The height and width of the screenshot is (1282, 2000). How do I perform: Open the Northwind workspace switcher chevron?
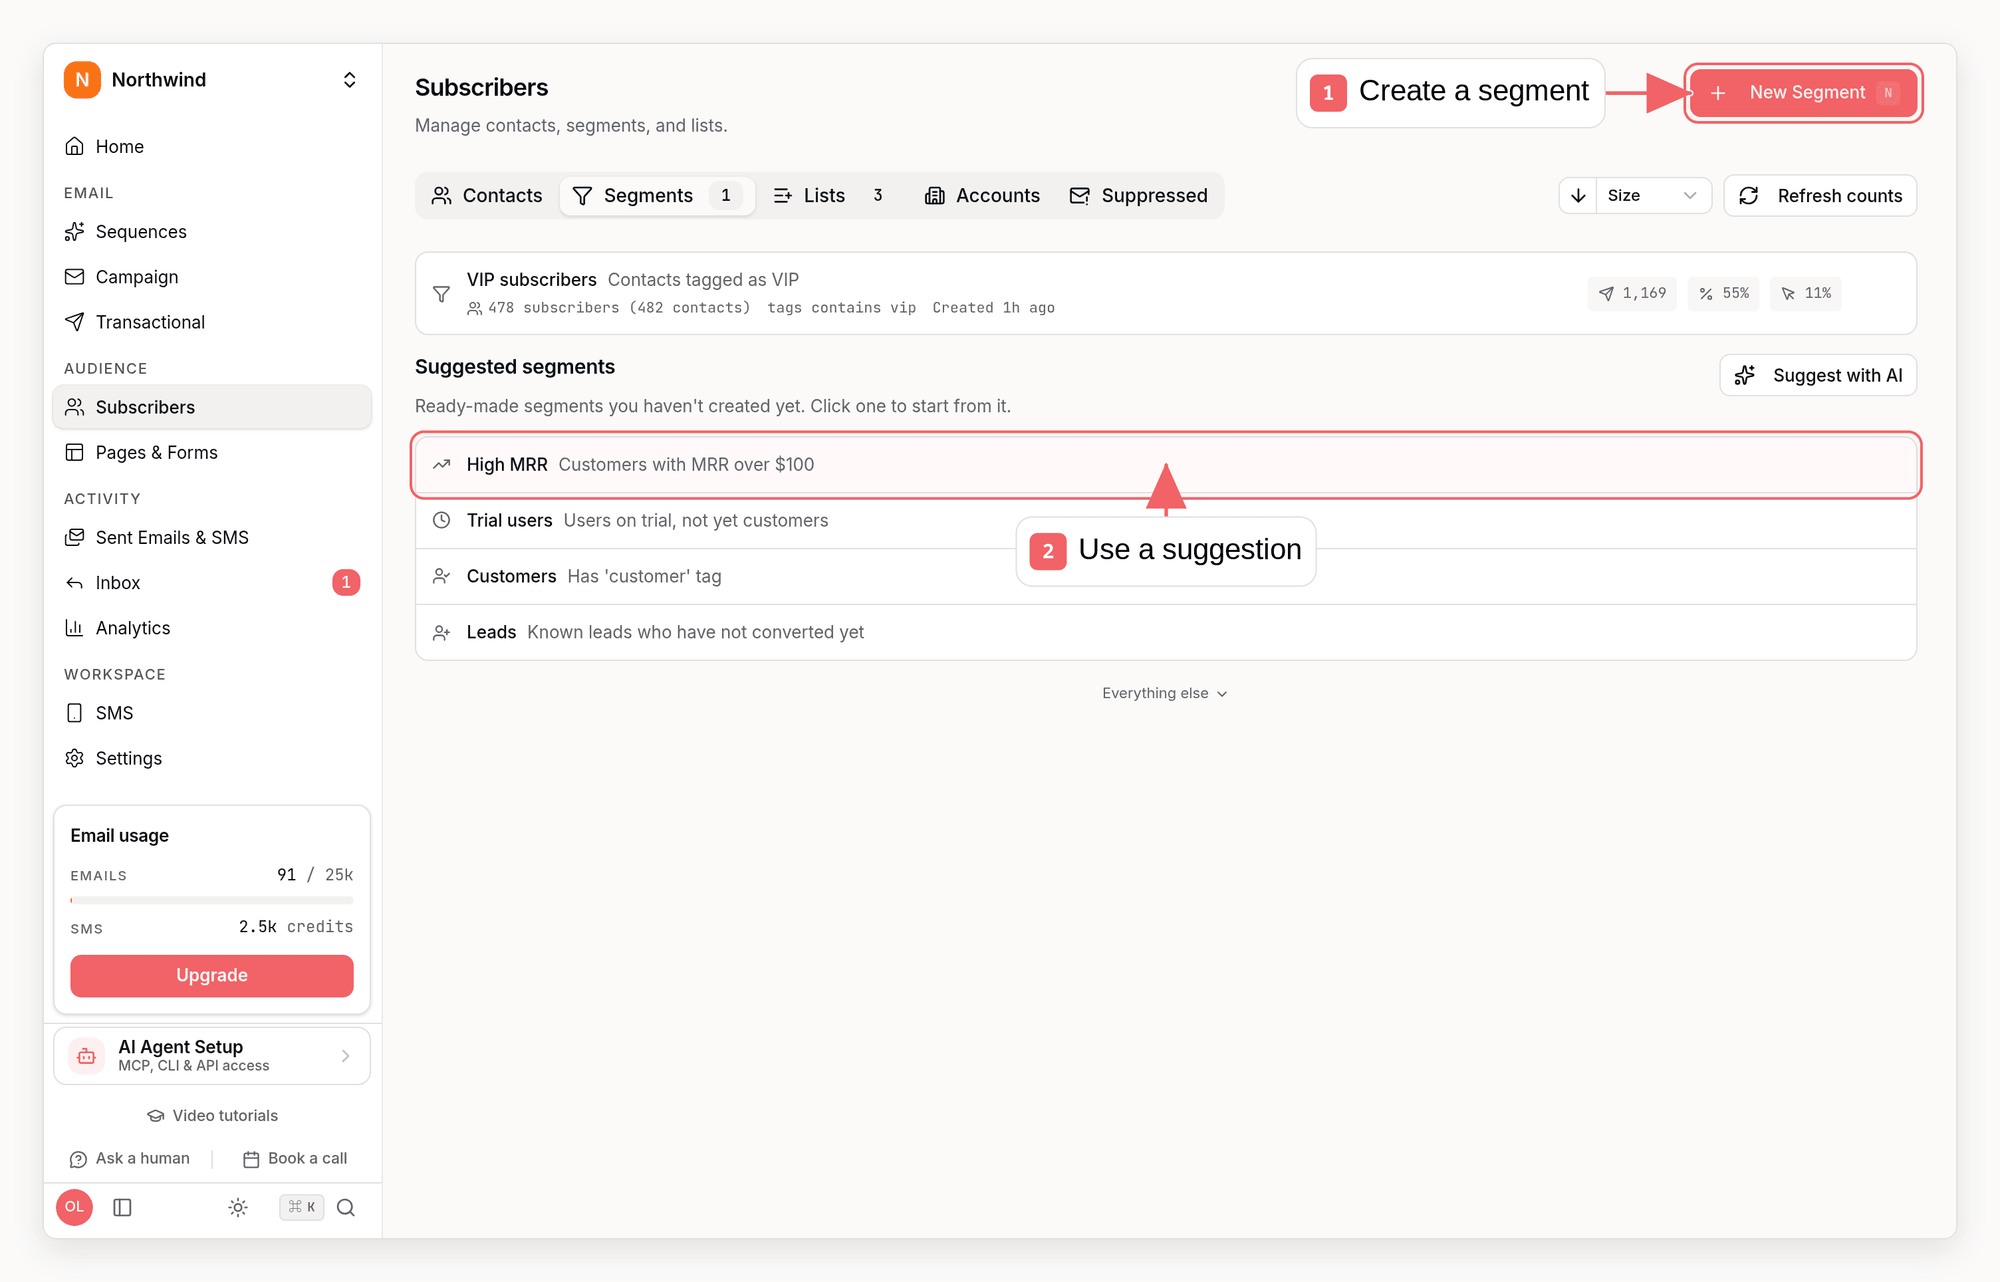click(349, 80)
